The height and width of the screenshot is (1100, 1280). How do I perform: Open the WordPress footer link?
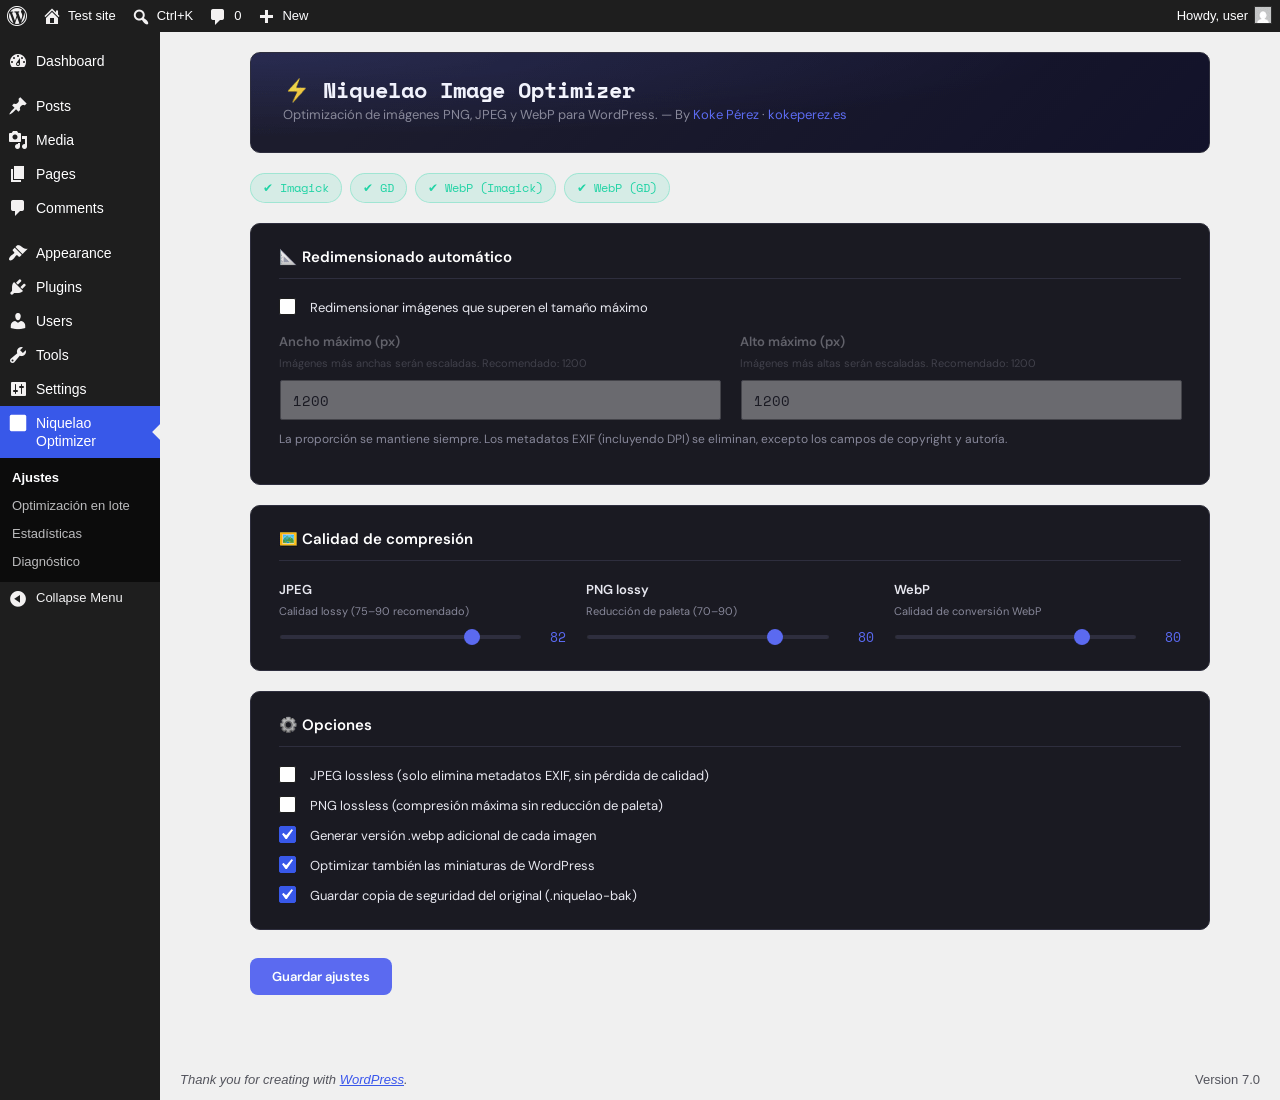(372, 1080)
